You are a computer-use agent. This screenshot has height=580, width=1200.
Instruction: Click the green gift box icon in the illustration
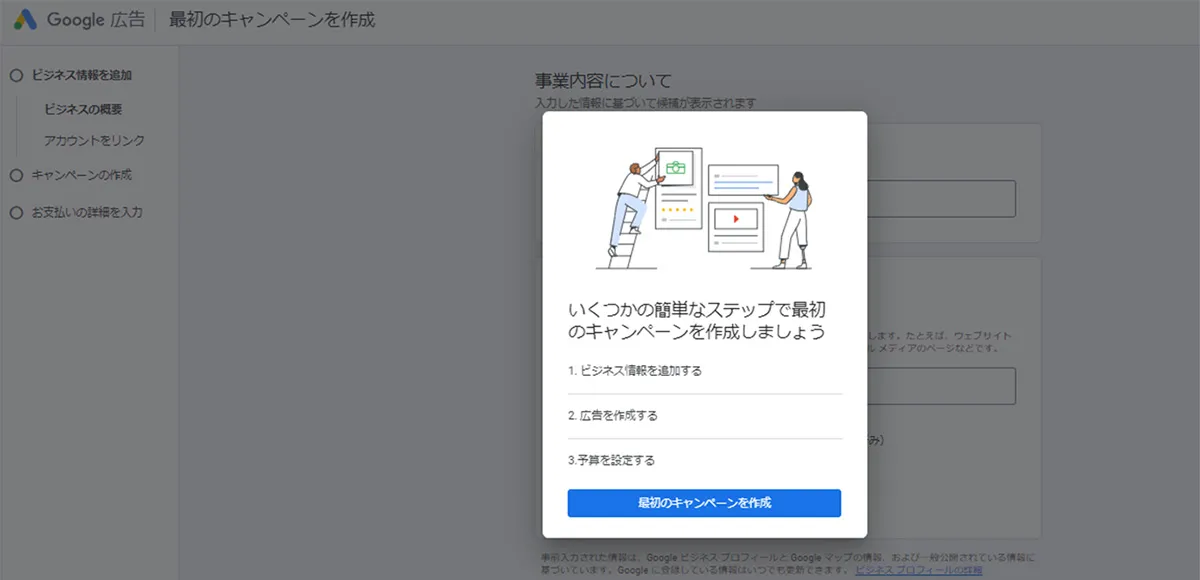[676, 167]
